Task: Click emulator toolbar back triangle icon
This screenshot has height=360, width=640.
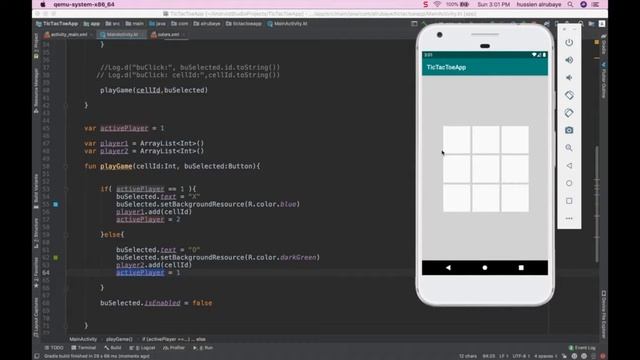Action: [569, 166]
